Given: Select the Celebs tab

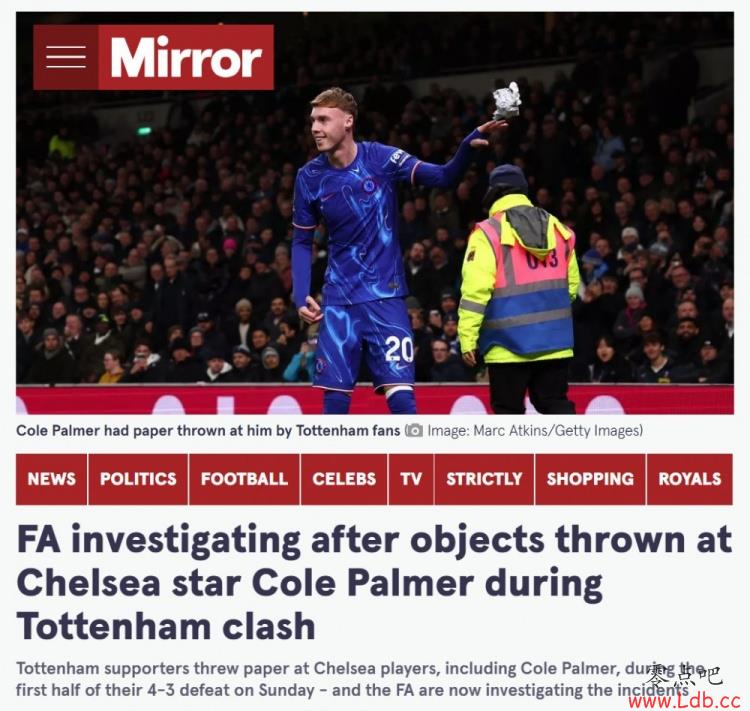Looking at the screenshot, I should pos(344,479).
